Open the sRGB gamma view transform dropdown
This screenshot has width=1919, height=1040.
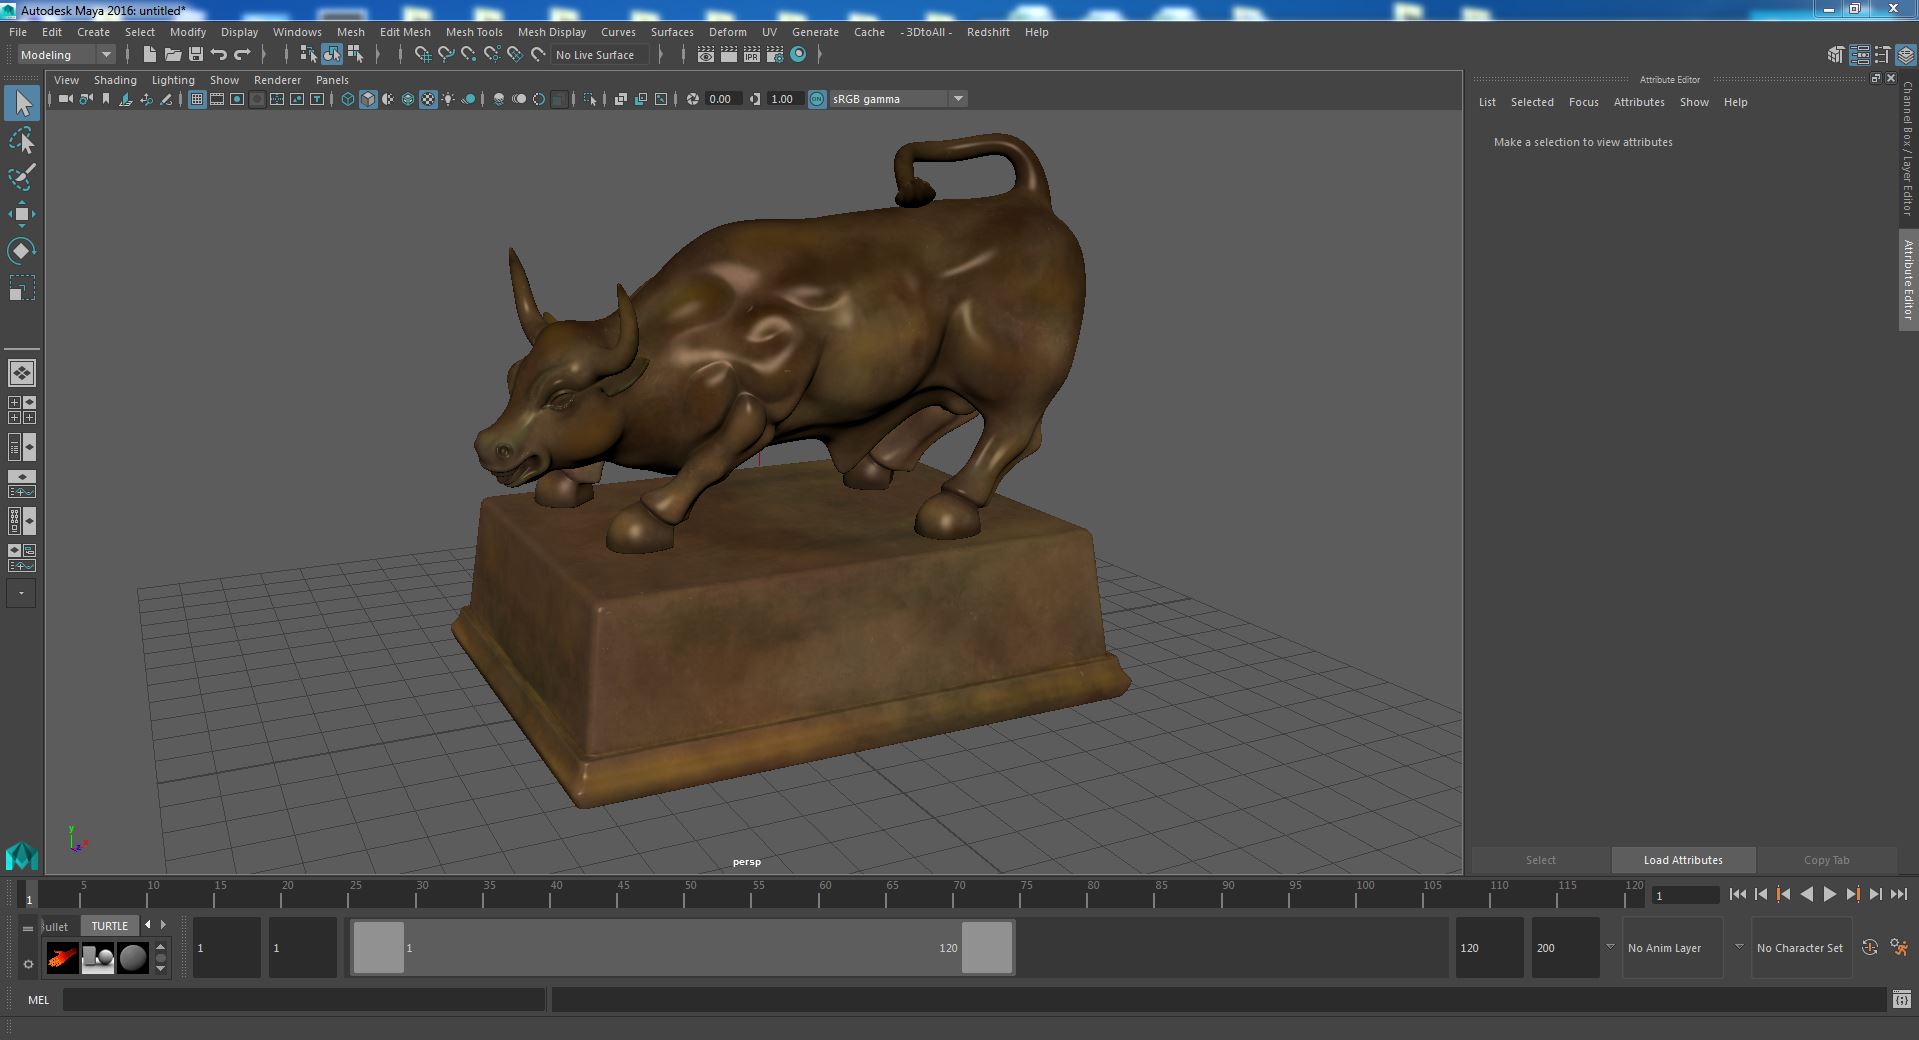click(x=898, y=99)
